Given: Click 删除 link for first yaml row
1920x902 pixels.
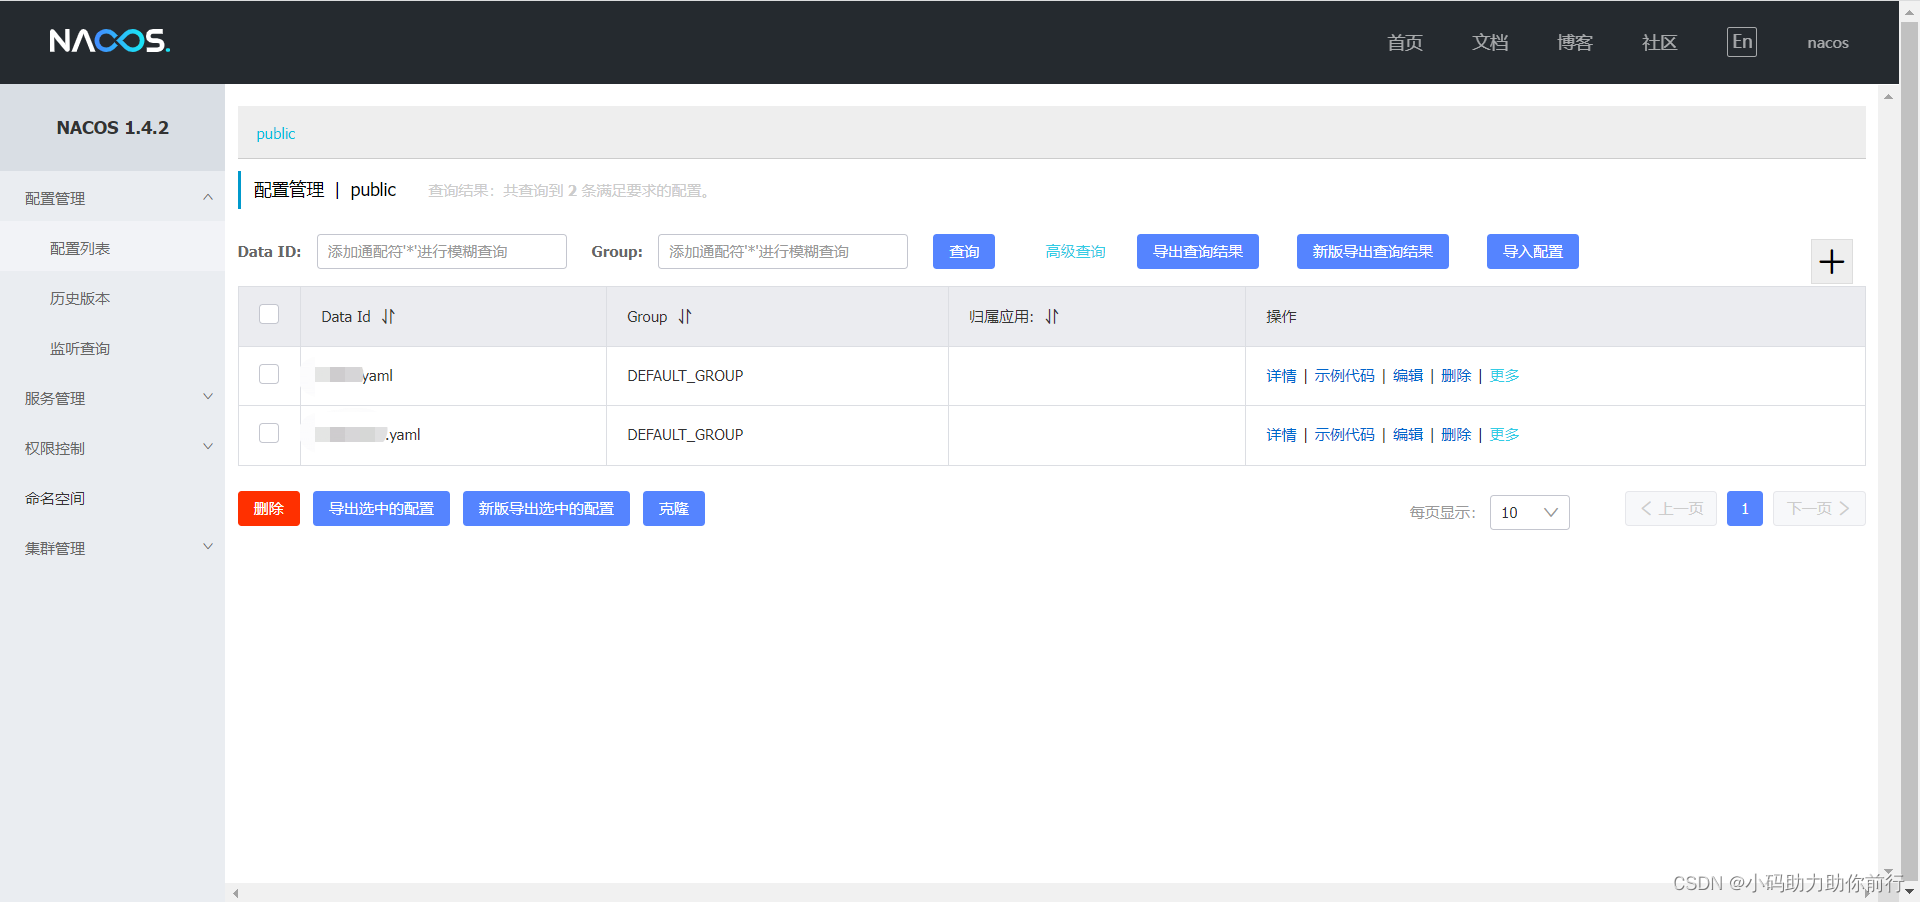Looking at the screenshot, I should click(1456, 376).
